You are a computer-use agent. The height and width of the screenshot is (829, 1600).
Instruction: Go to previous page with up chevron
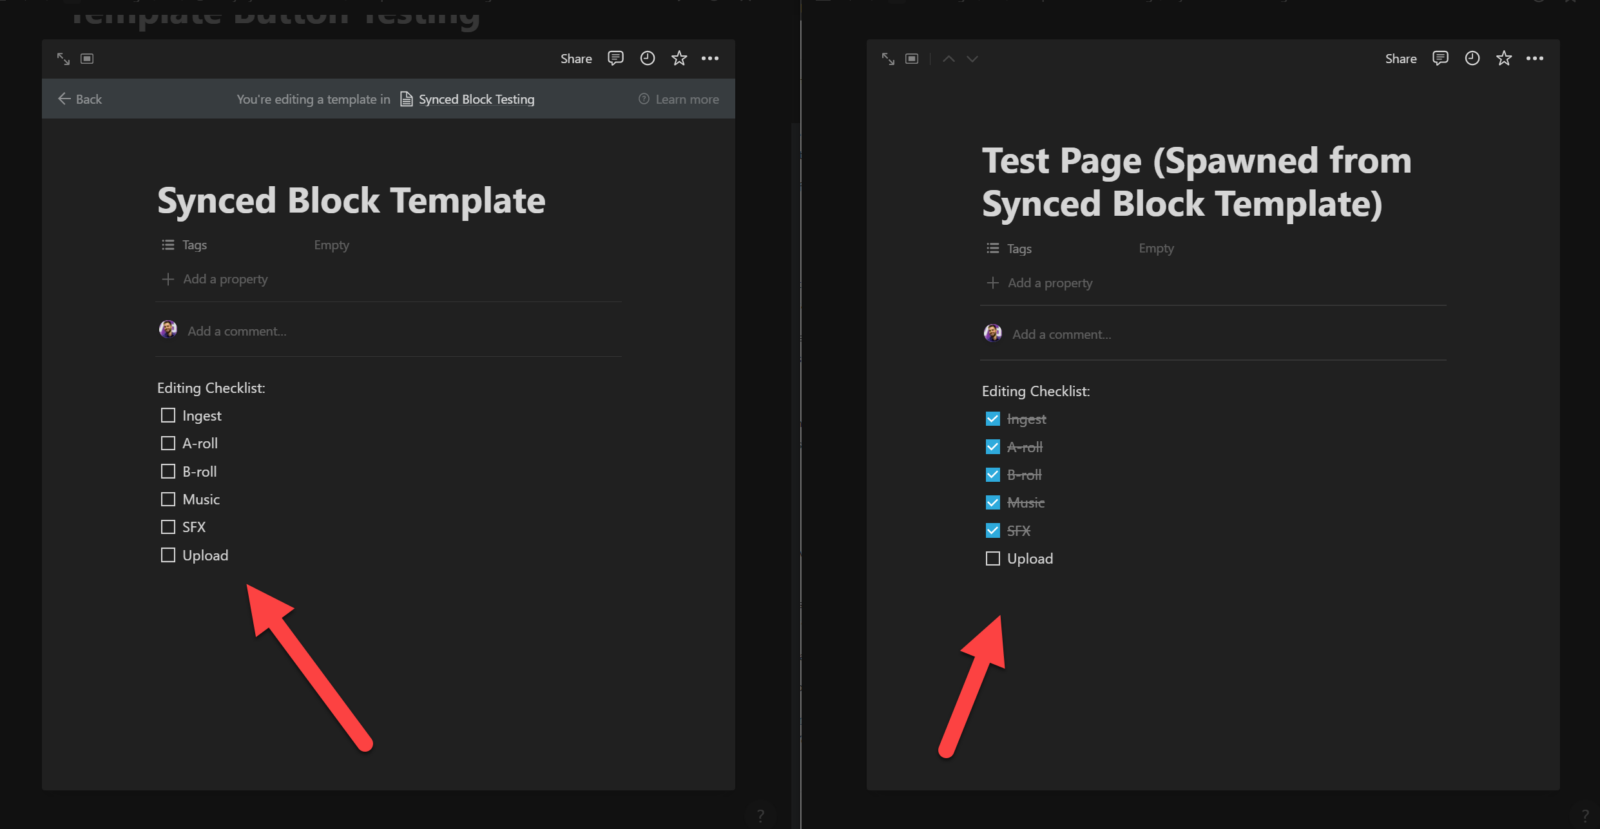coord(949,59)
